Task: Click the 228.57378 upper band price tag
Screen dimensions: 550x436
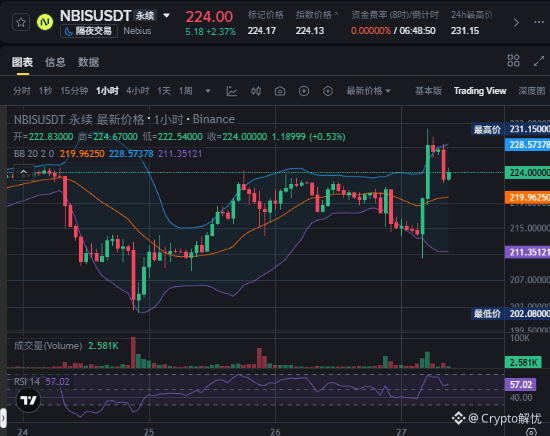Action: [527, 145]
